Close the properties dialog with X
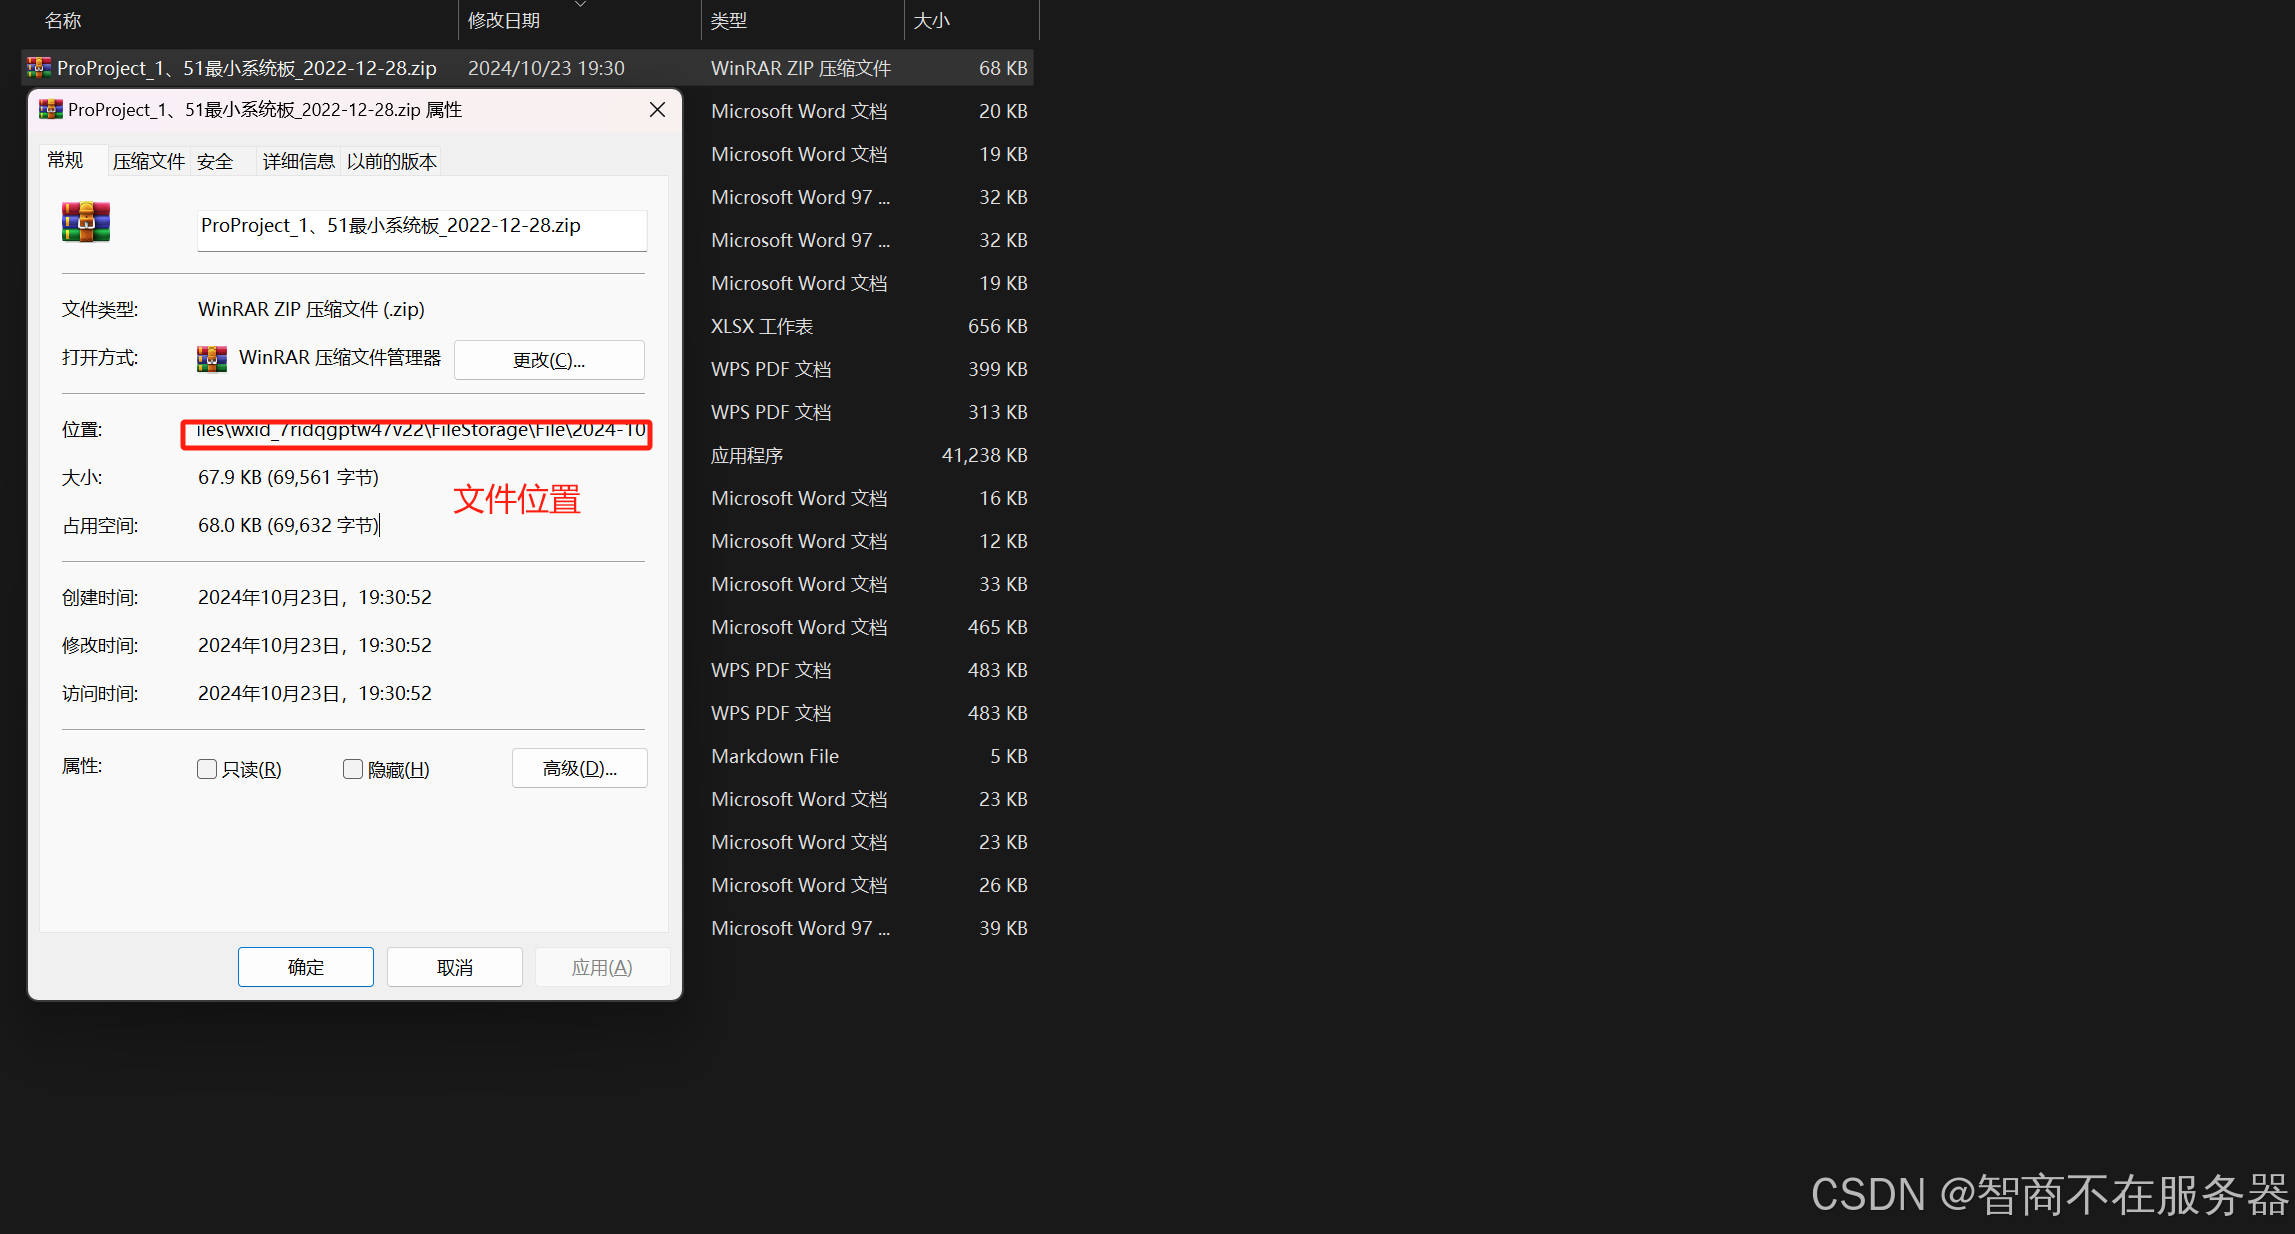Viewport: 2295px width, 1234px height. (x=657, y=110)
